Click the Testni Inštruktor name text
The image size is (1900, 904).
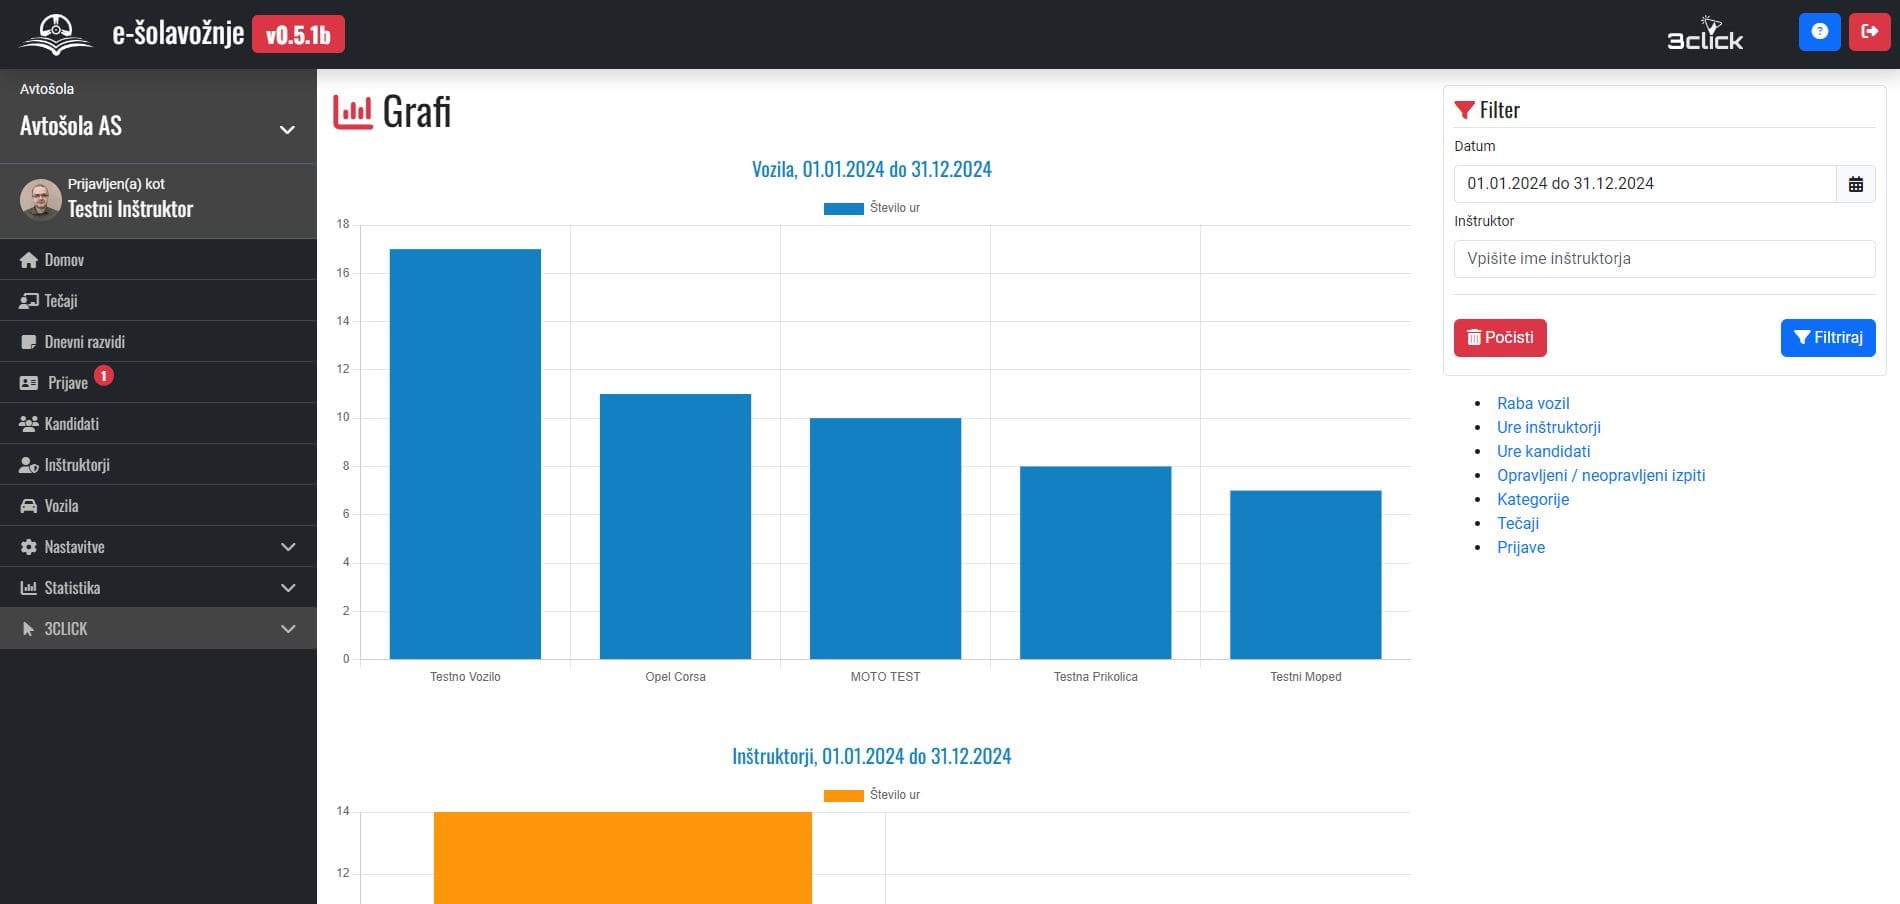coord(130,209)
